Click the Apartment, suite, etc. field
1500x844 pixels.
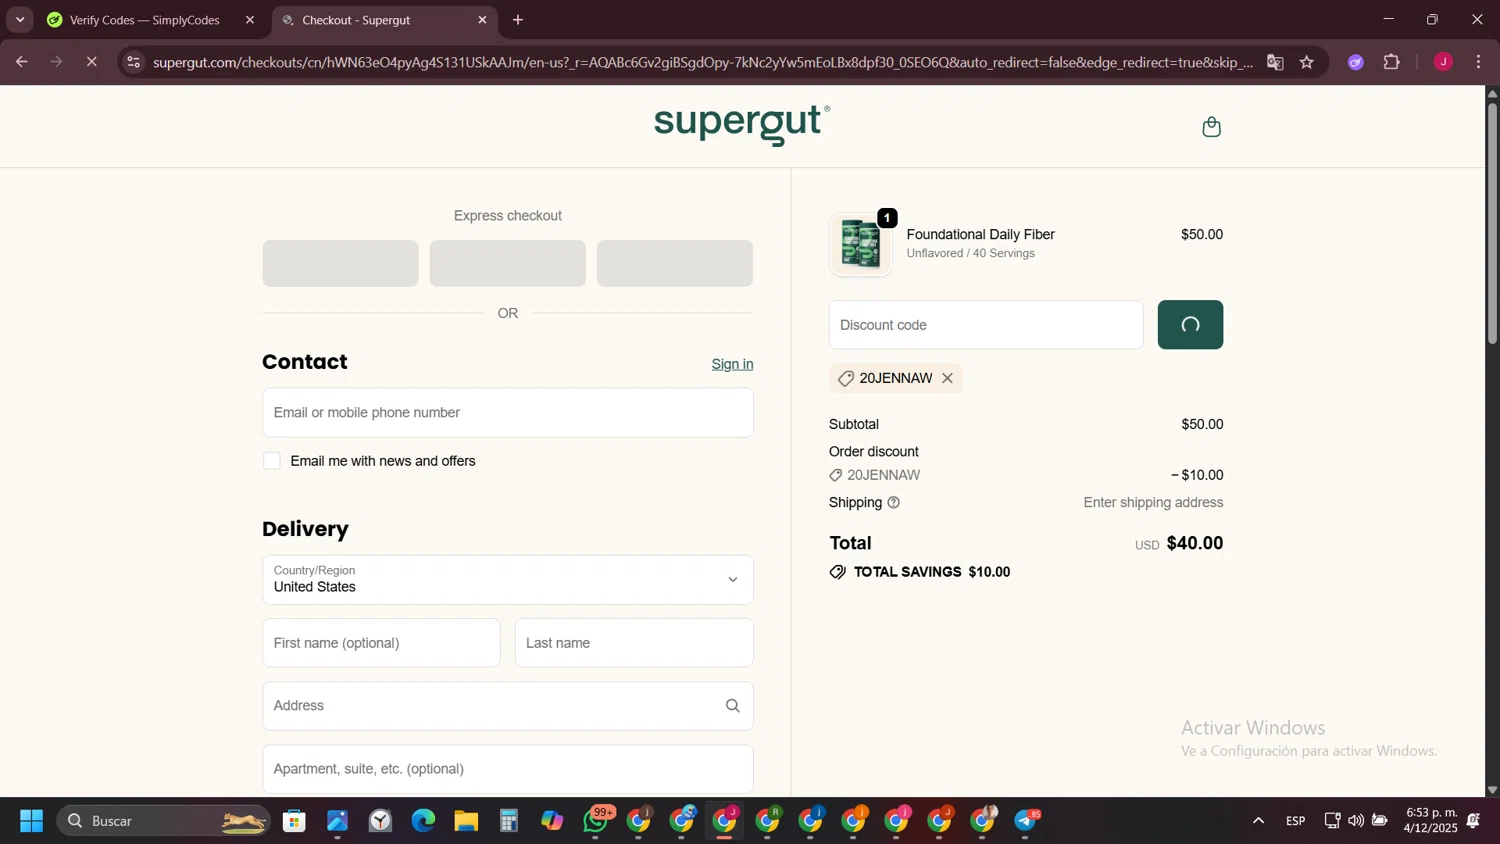point(508,769)
